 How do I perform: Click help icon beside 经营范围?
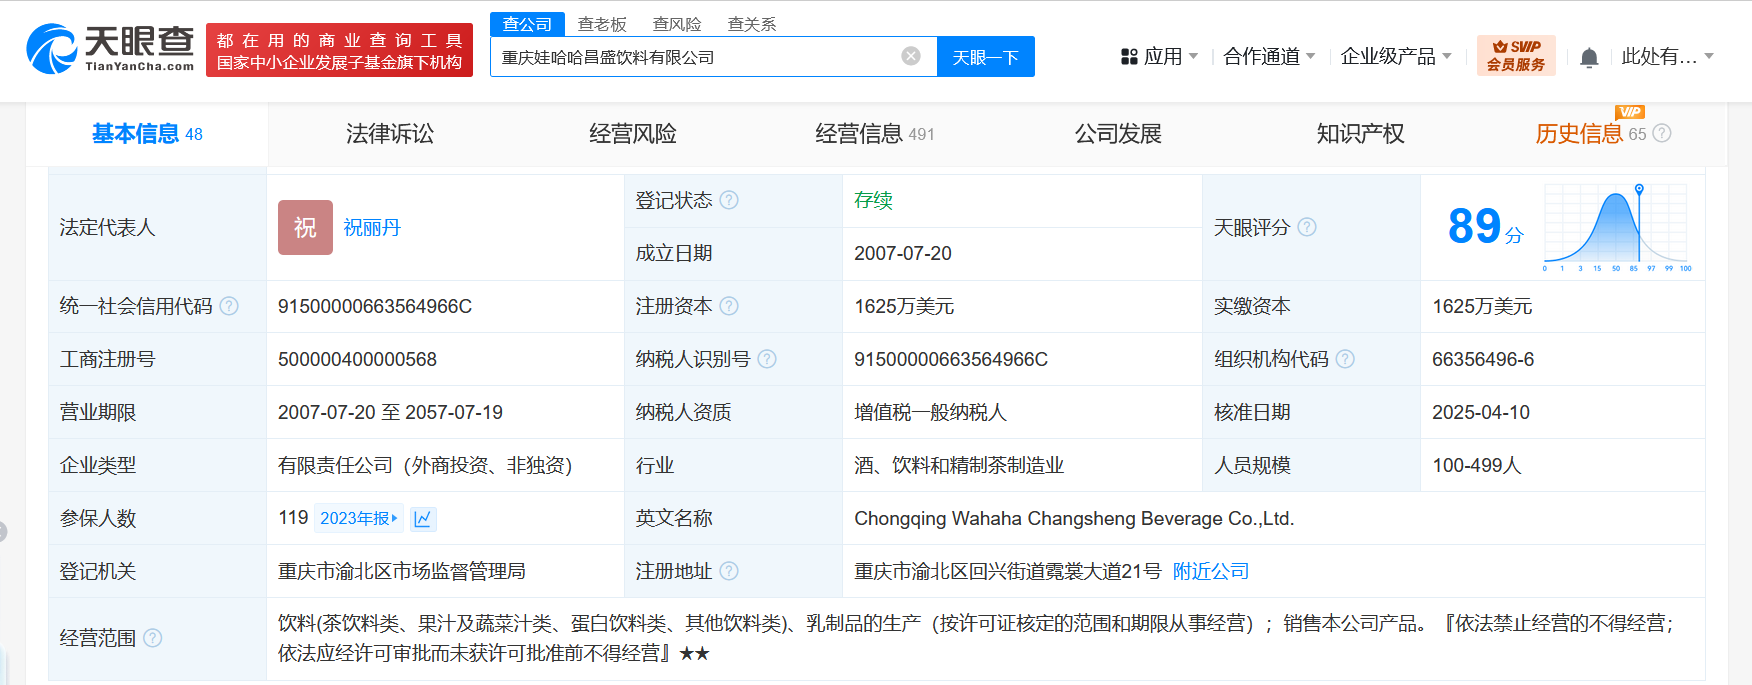pos(153,638)
